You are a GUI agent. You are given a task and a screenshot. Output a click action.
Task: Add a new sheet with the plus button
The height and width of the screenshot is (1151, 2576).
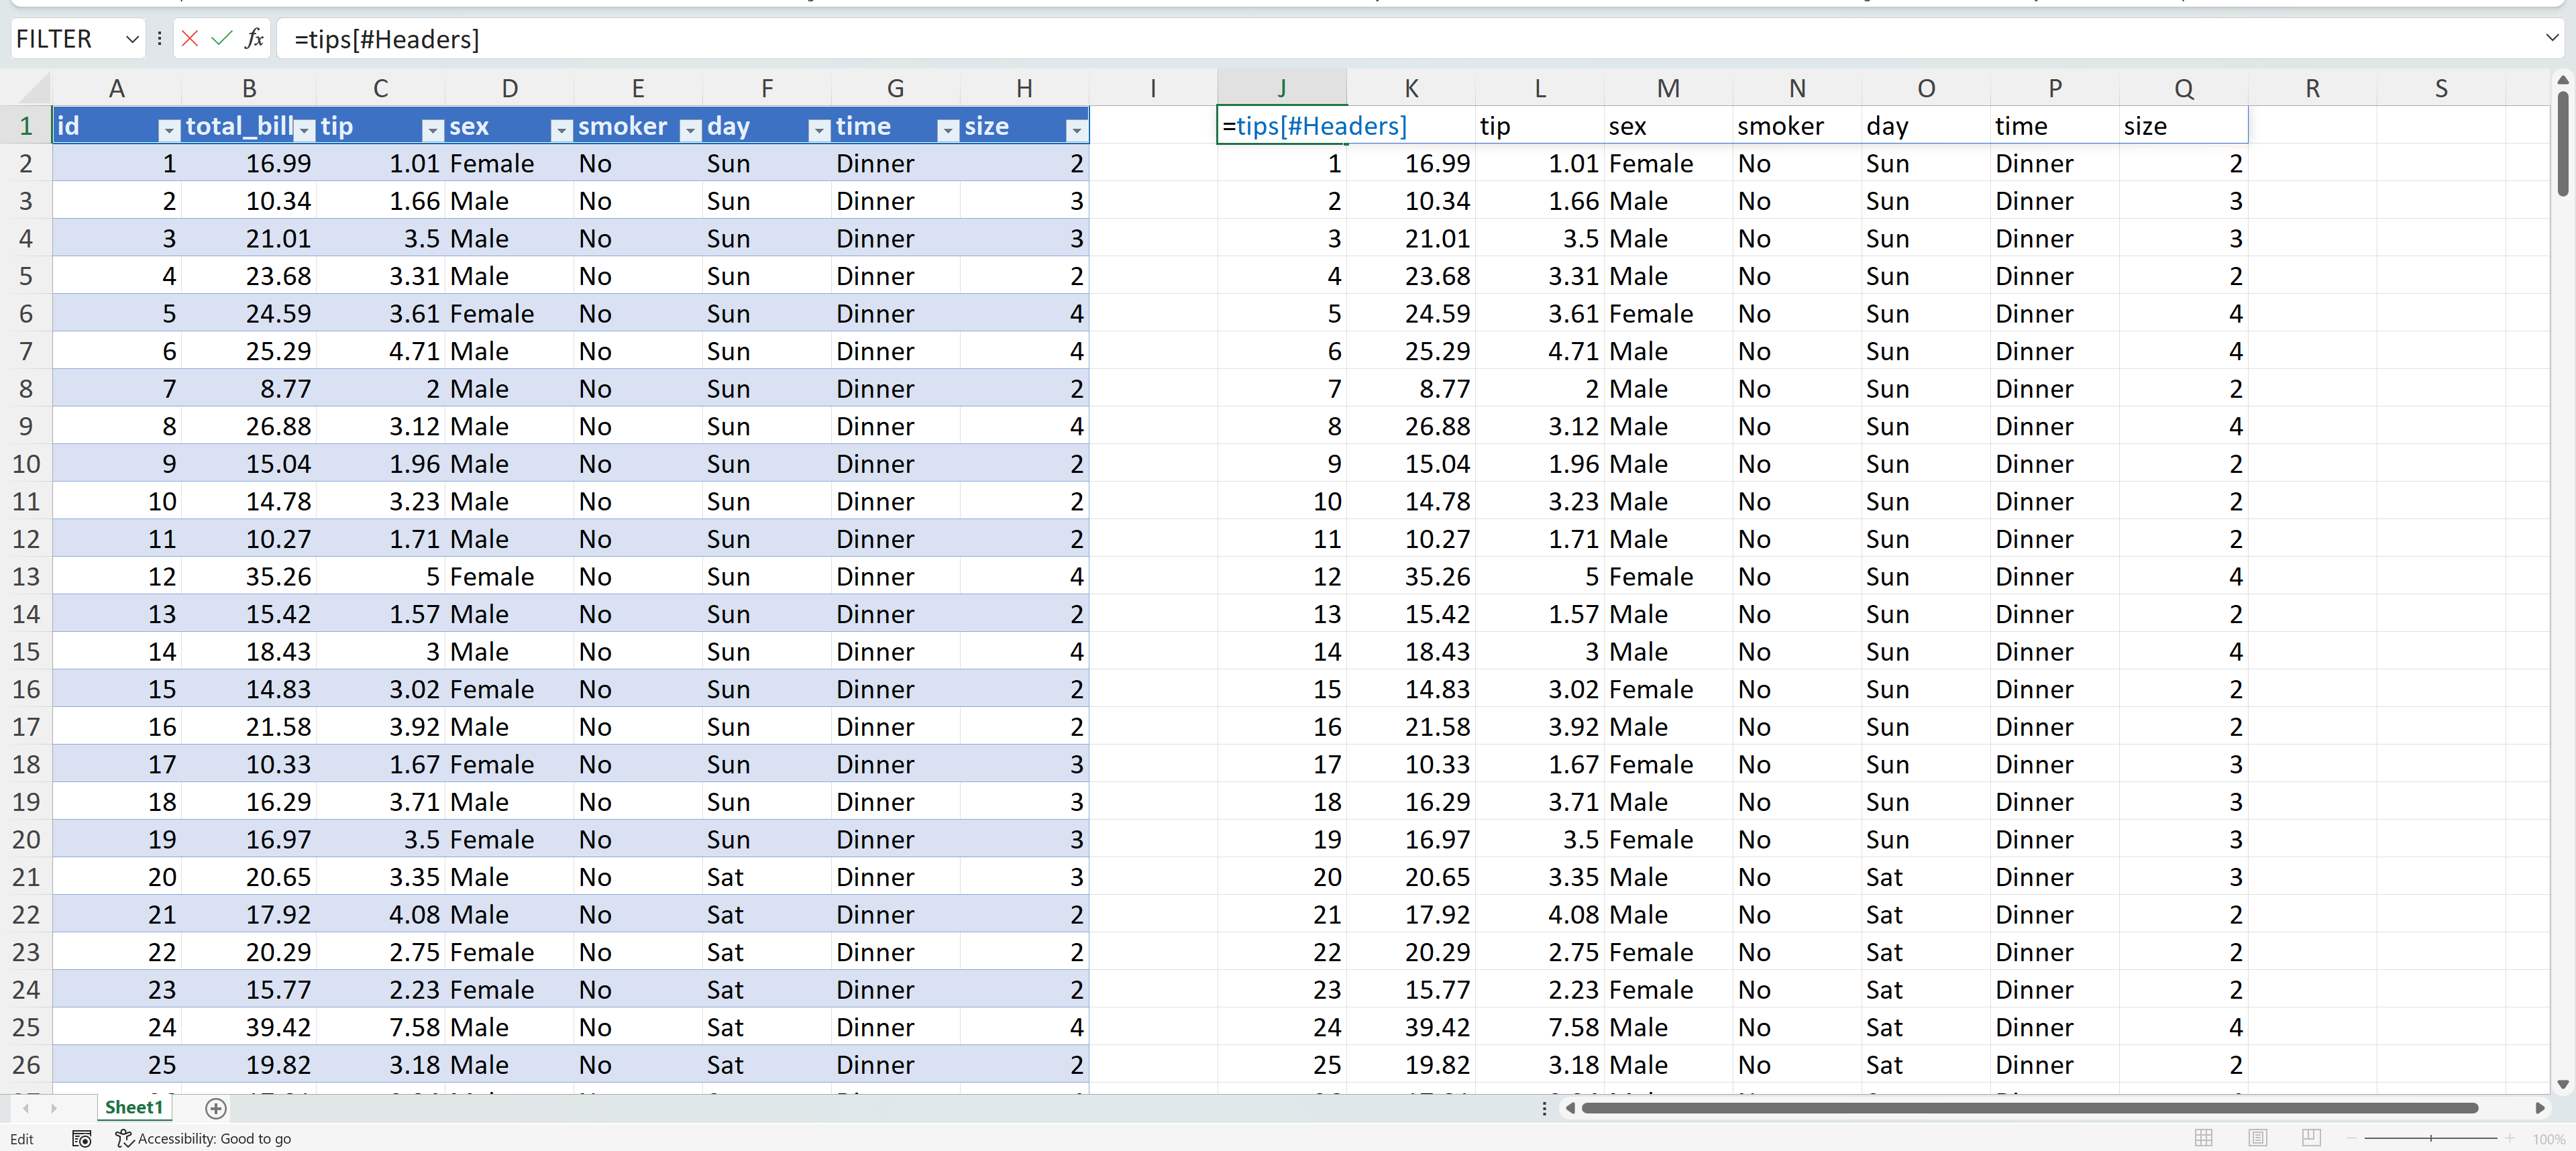215,1109
